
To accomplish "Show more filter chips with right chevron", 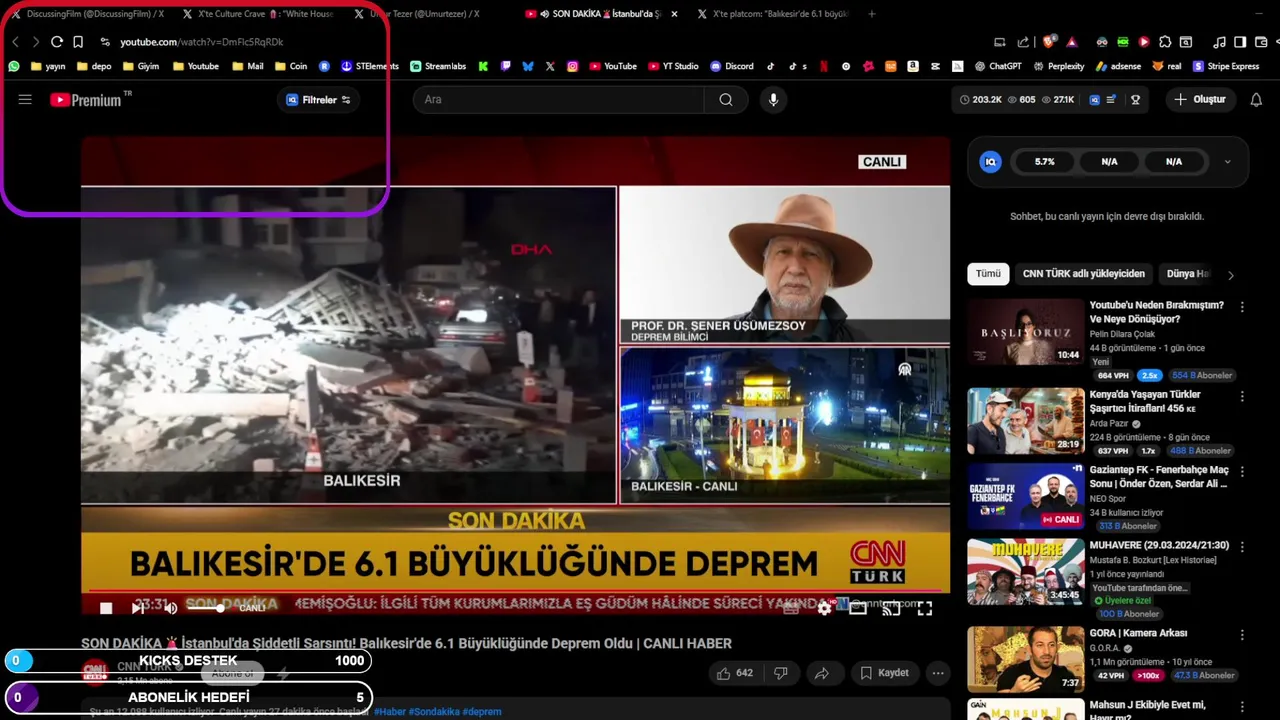I will tap(1231, 275).
